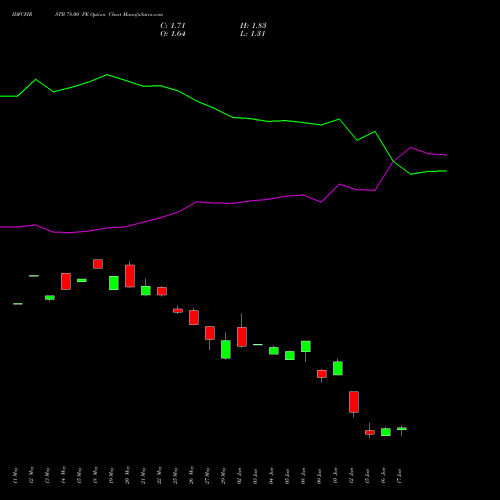The image size is (500, 500).
Task: Click the tall red candle above 20 May
Action: pos(130,276)
